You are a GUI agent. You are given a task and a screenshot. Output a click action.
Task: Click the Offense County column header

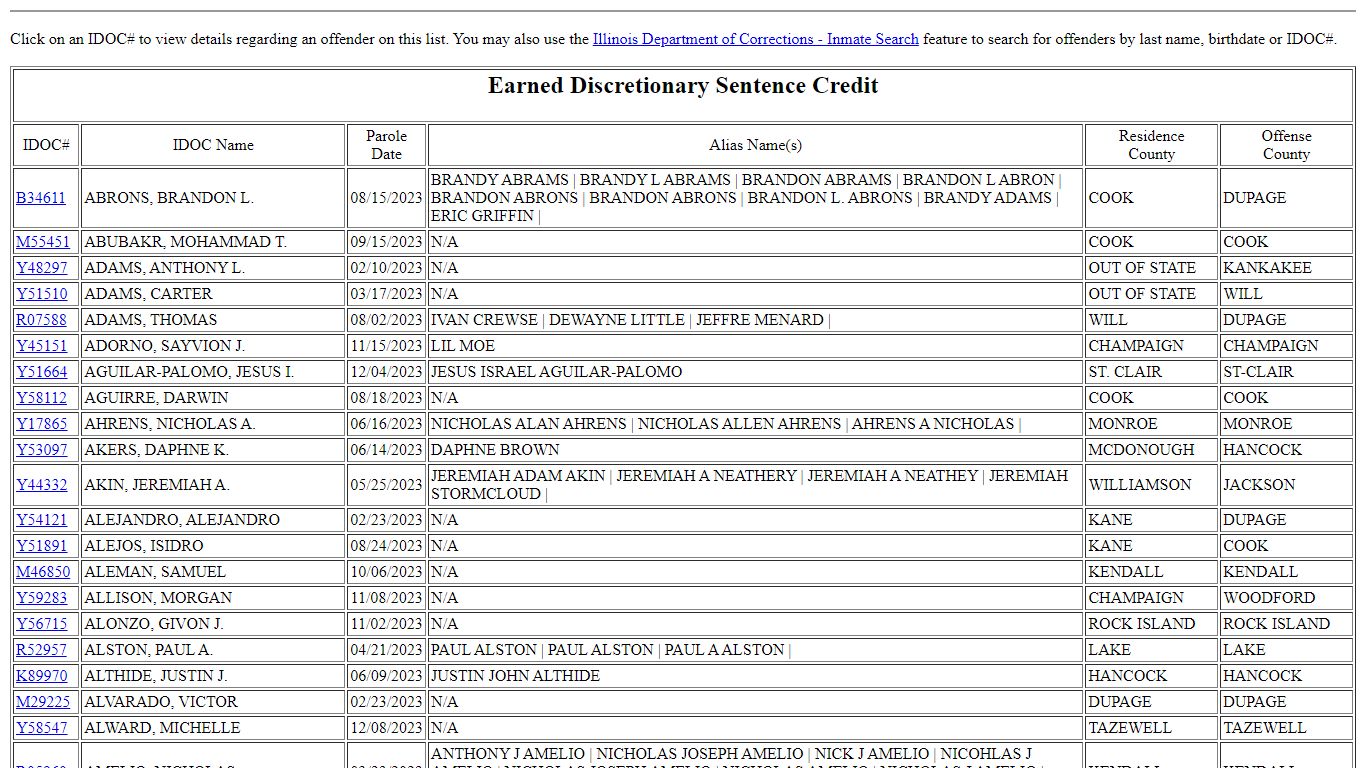click(1286, 145)
